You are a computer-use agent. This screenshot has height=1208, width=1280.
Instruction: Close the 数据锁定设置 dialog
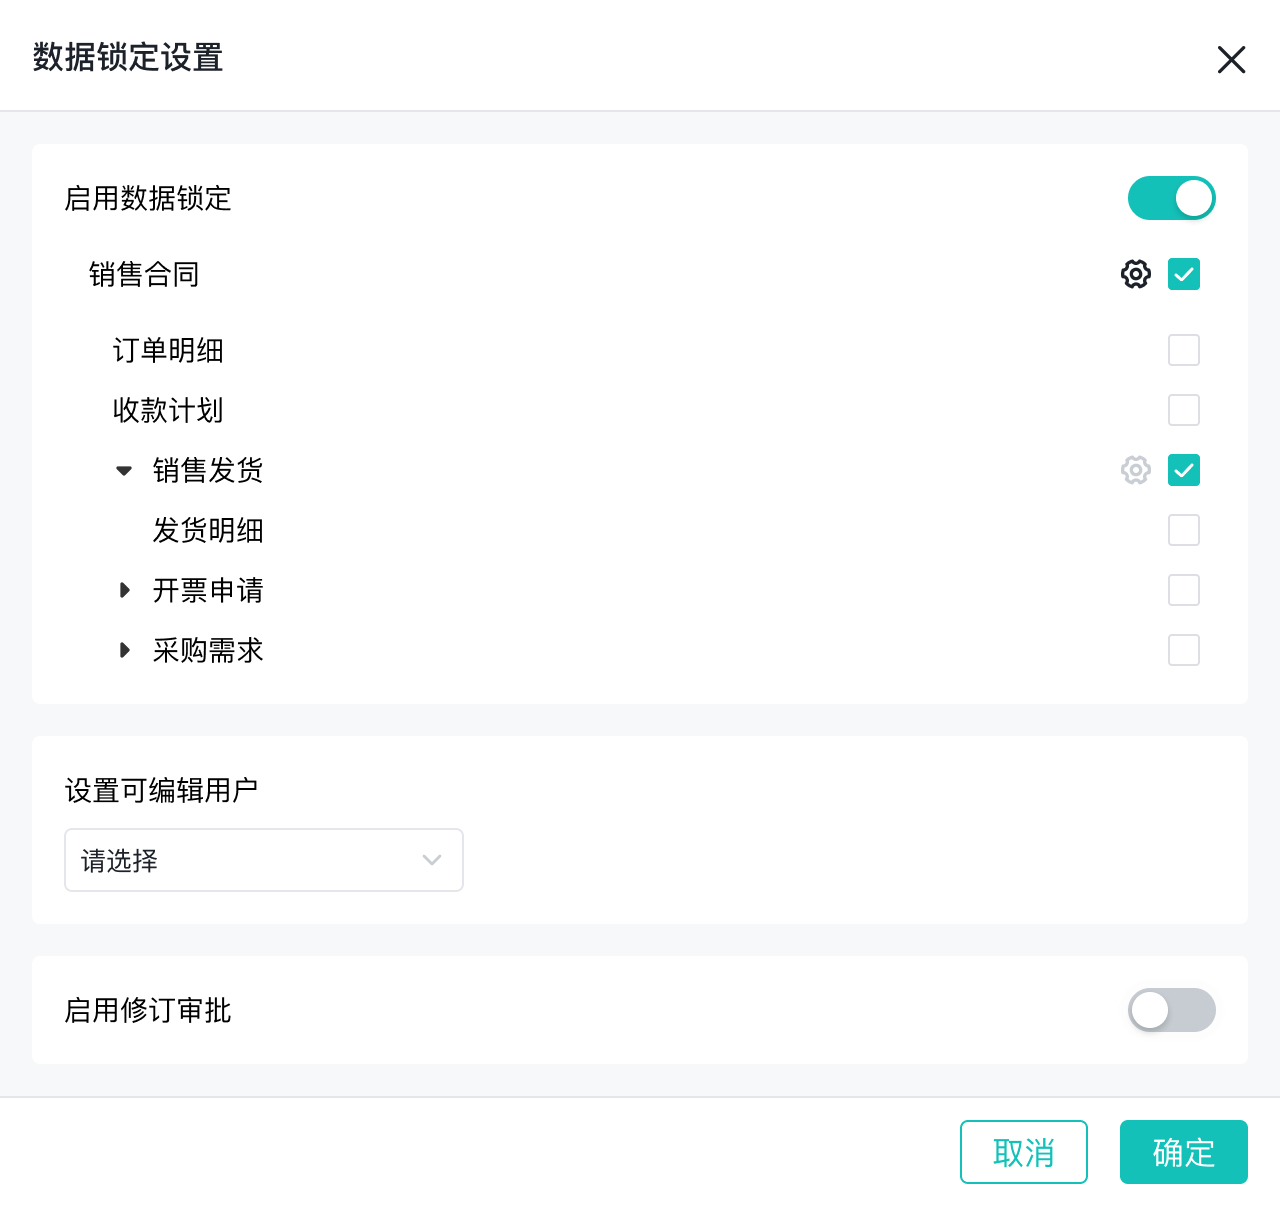click(x=1231, y=59)
